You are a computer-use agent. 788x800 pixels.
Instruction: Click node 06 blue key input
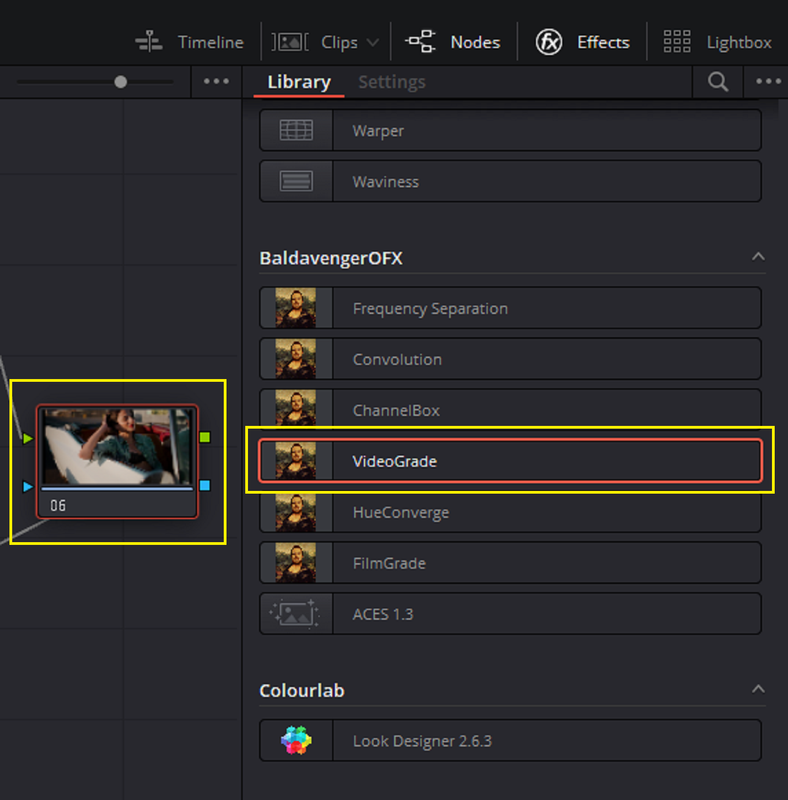pyautogui.click(x=28, y=486)
